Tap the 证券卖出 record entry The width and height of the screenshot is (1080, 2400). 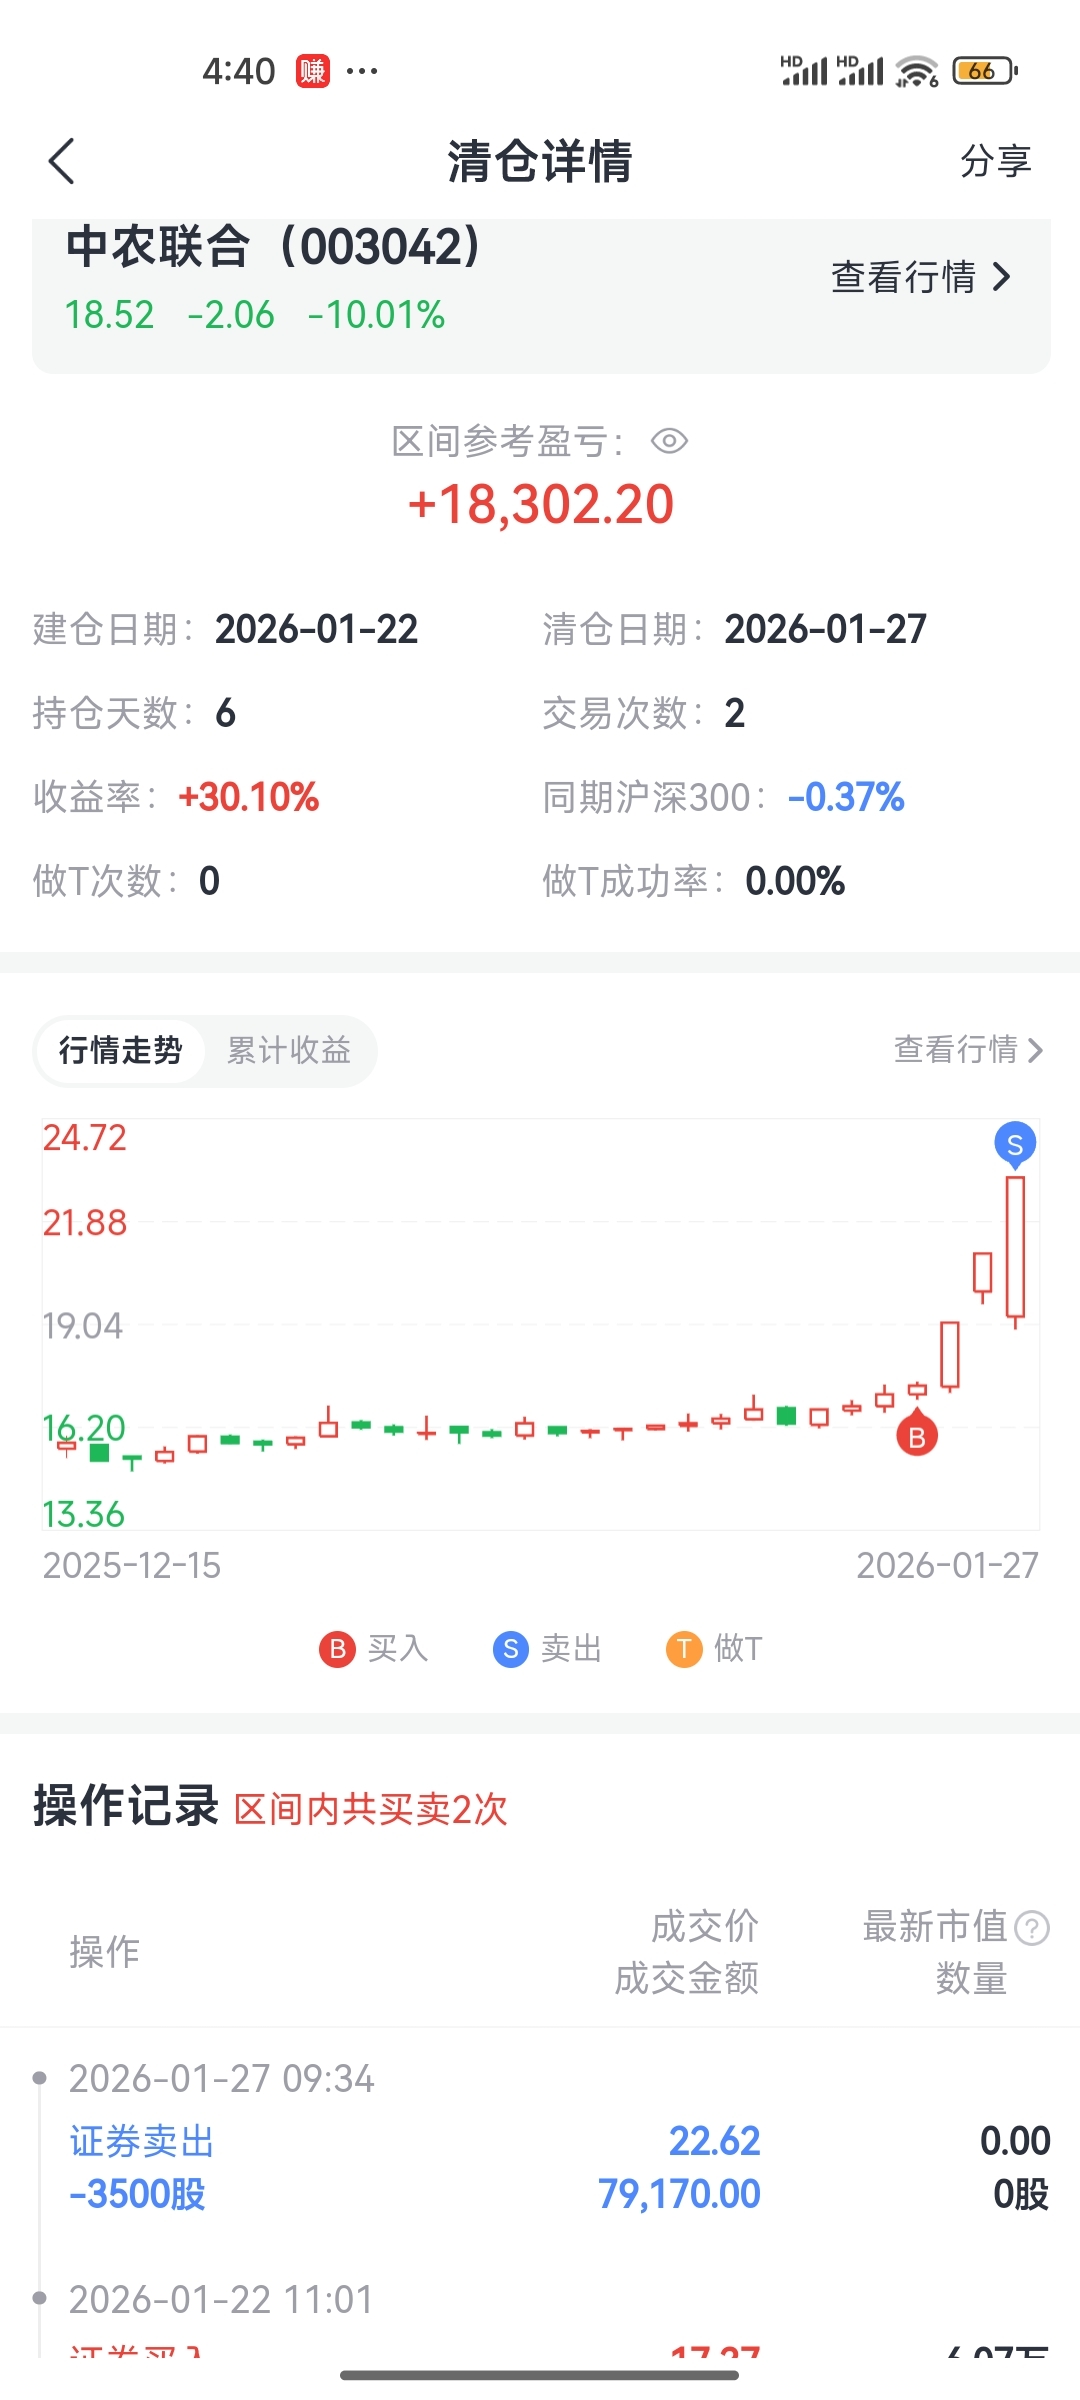(x=142, y=2141)
